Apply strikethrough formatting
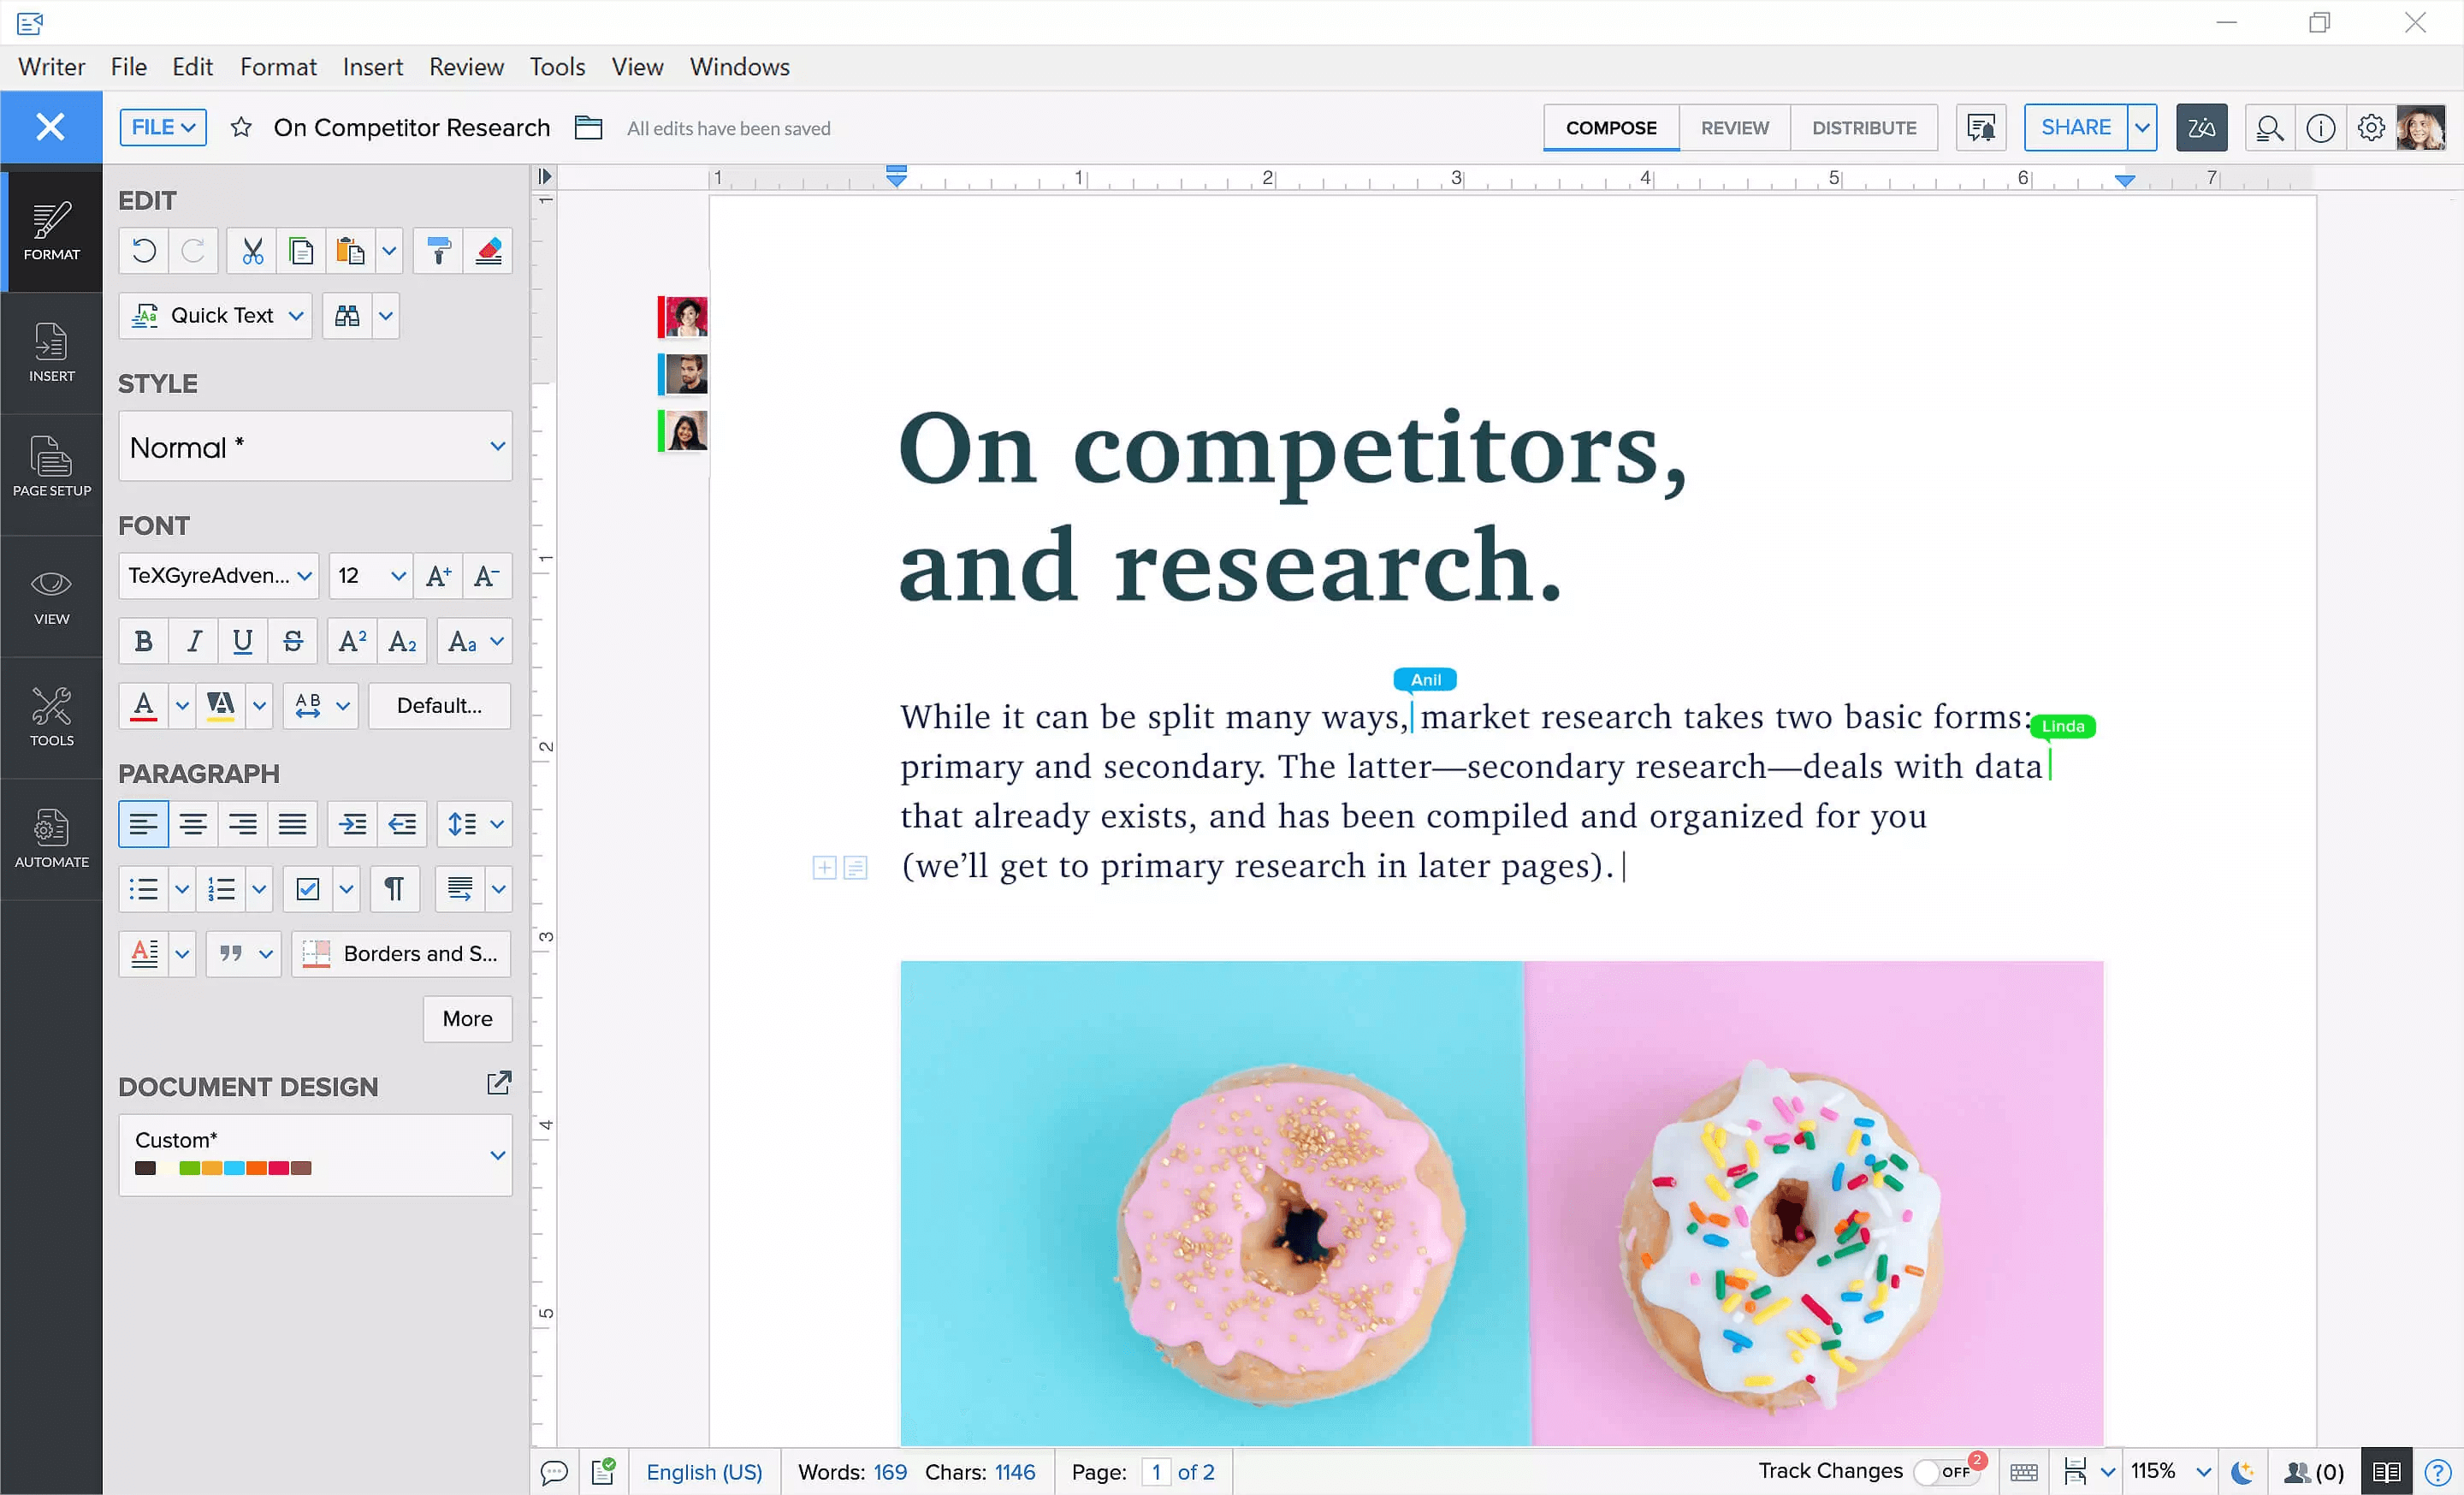 (x=293, y=641)
